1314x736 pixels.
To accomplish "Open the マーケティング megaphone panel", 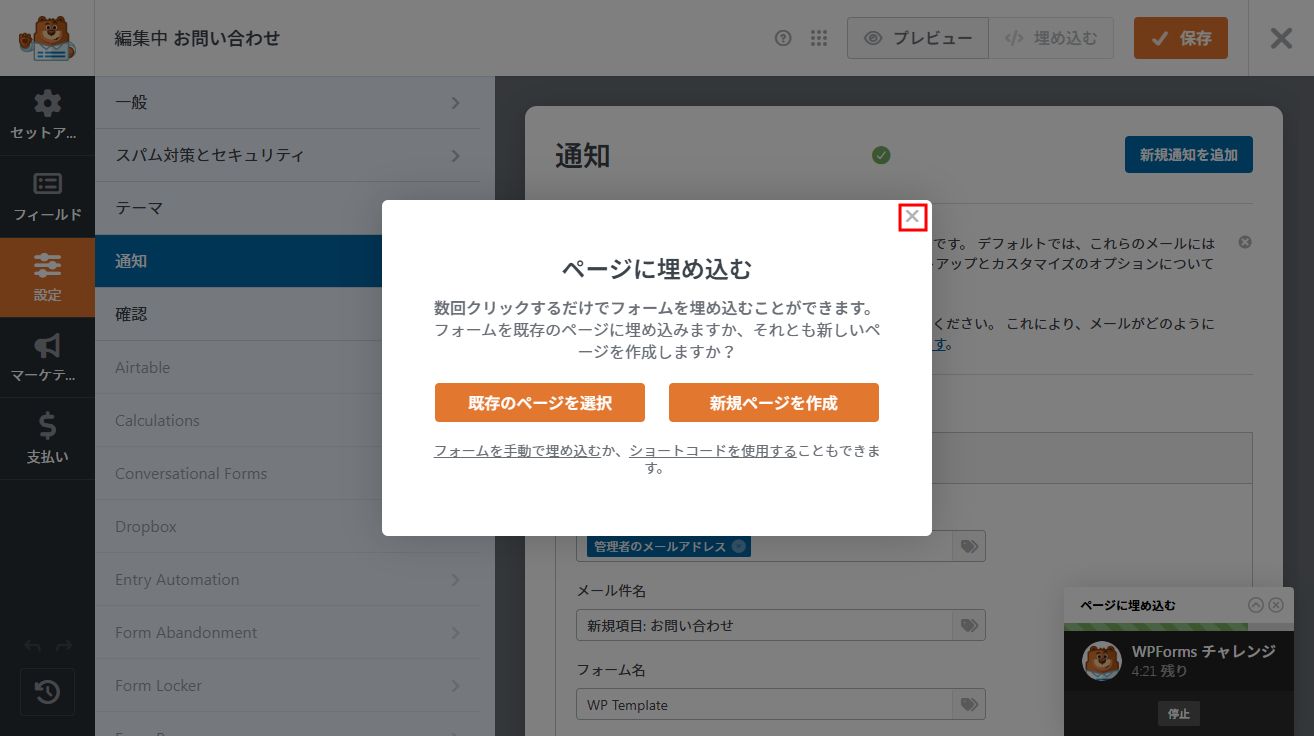I will coord(47,358).
